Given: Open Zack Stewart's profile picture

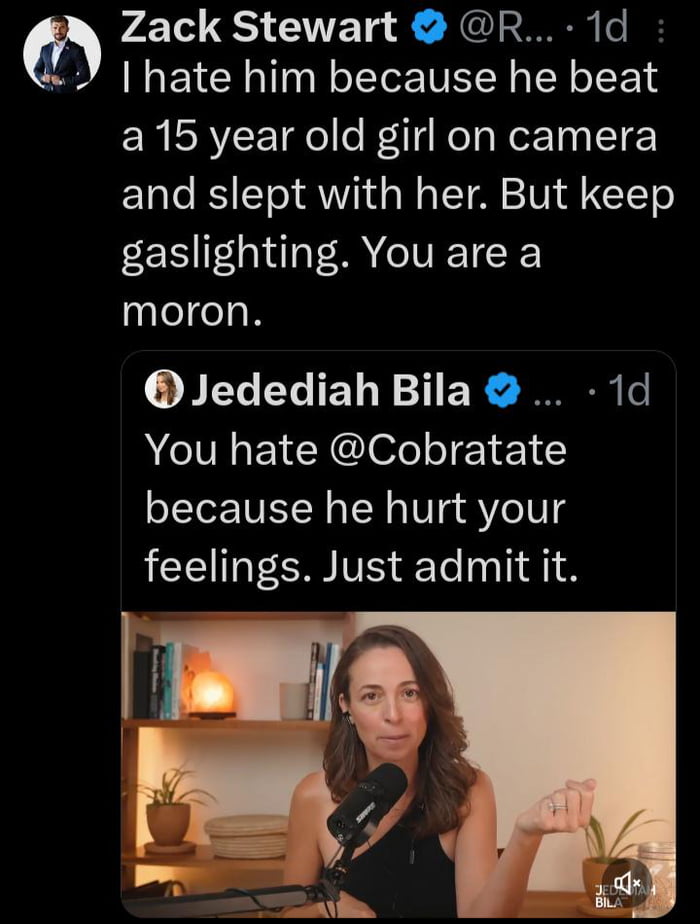Looking at the screenshot, I should (61, 55).
